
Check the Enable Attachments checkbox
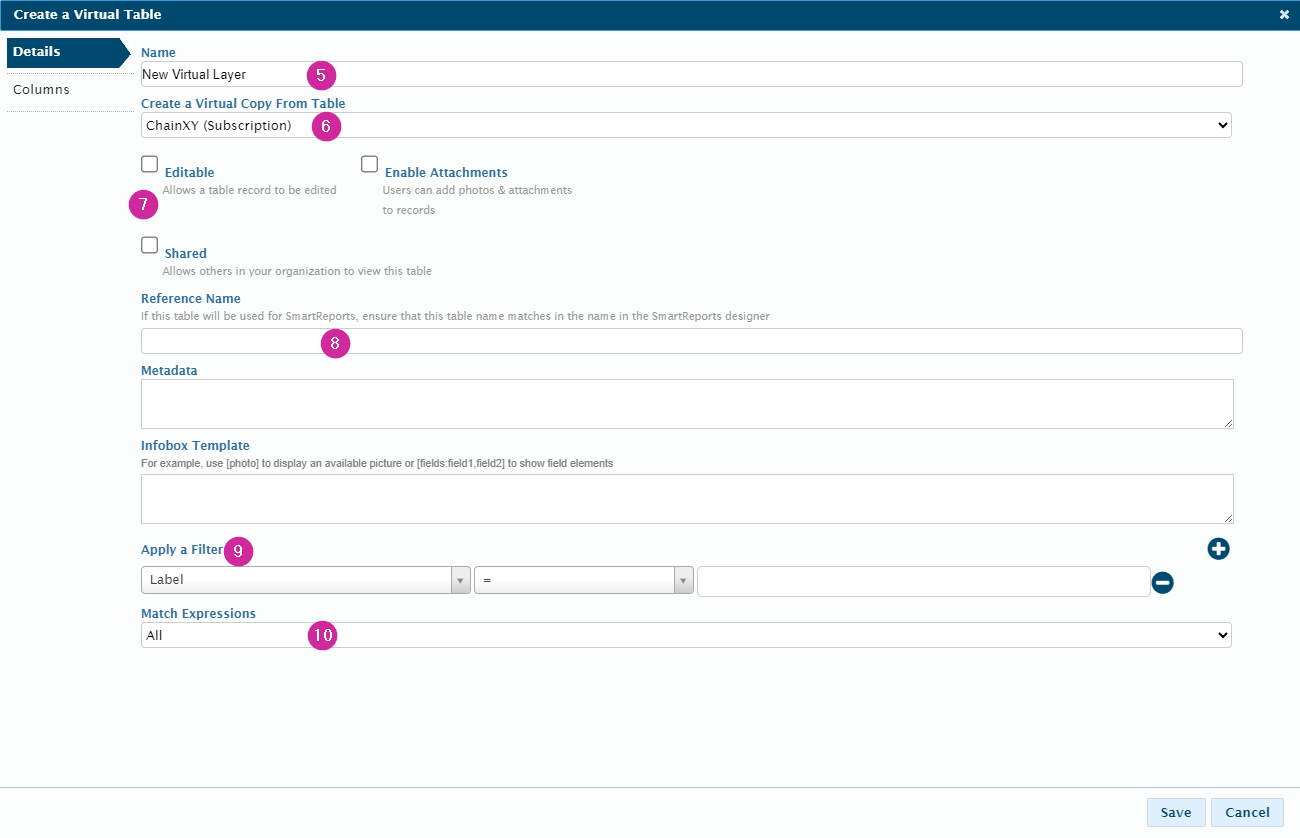click(x=370, y=164)
